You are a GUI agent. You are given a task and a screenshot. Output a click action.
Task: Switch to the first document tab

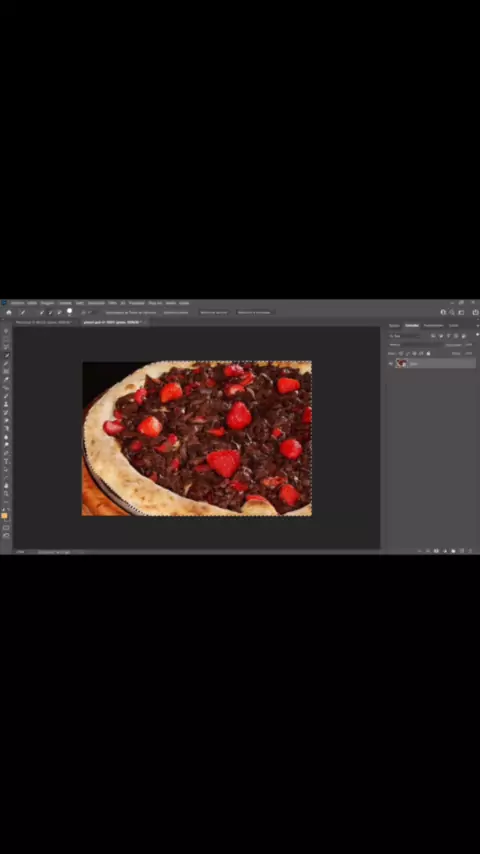point(44,322)
